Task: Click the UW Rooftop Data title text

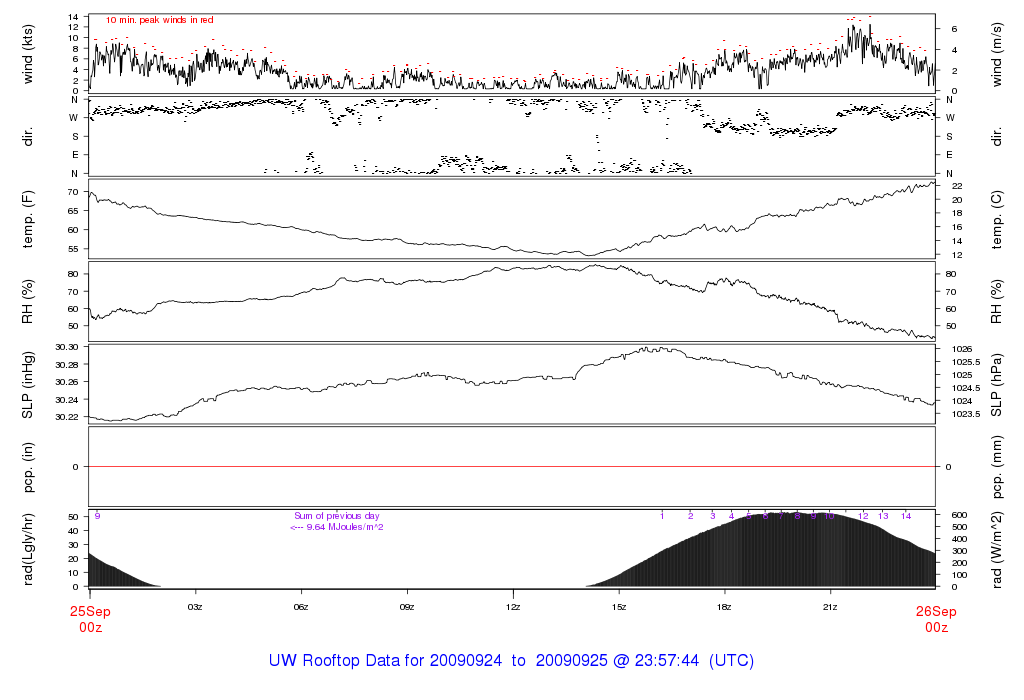Action: pyautogui.click(x=511, y=661)
